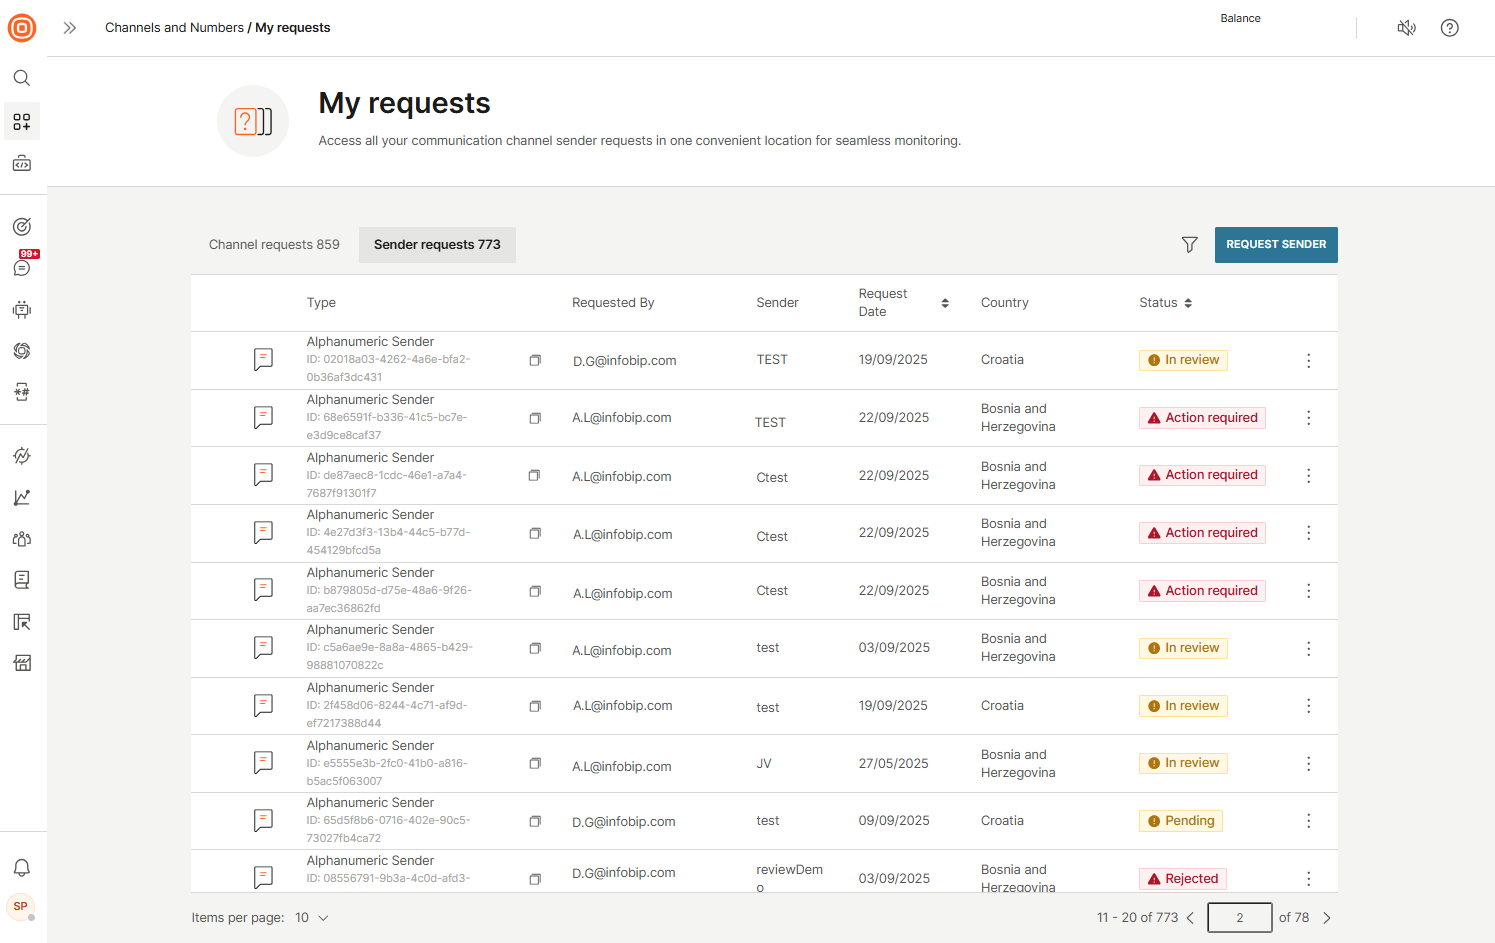Open the chat icon with 99+ badge
This screenshot has width=1495, height=943.
click(x=22, y=267)
